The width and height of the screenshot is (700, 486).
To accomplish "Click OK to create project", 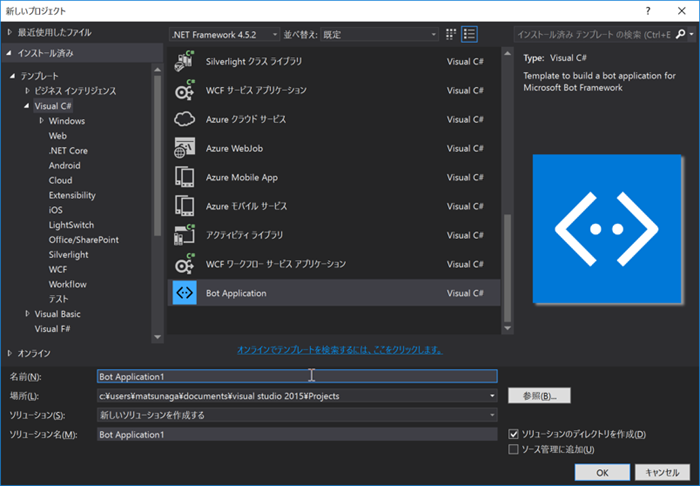I will pos(602,472).
